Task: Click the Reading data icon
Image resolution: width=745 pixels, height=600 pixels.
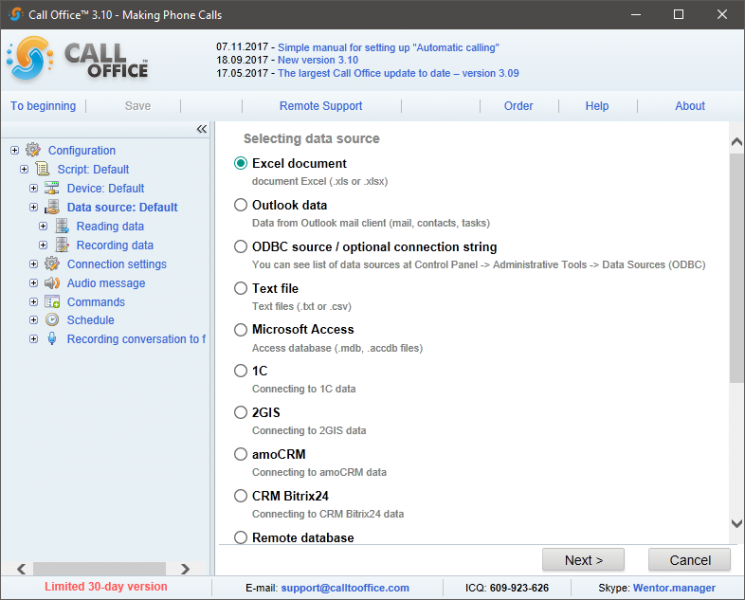Action: tap(62, 226)
